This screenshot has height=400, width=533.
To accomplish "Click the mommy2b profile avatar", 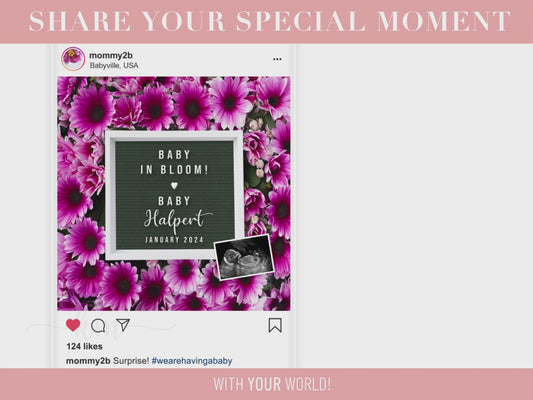I will [73, 59].
